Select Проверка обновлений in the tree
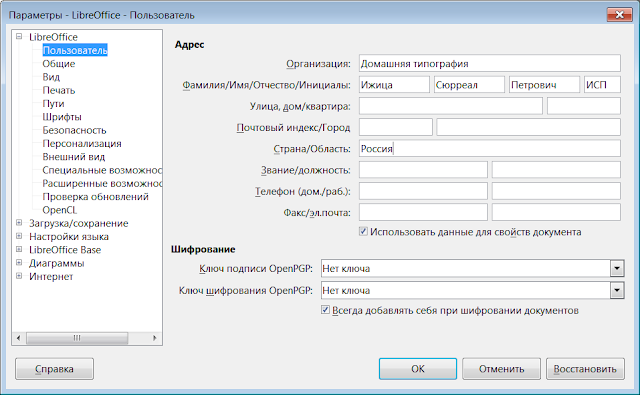The width and height of the screenshot is (640, 395). [x=96, y=197]
